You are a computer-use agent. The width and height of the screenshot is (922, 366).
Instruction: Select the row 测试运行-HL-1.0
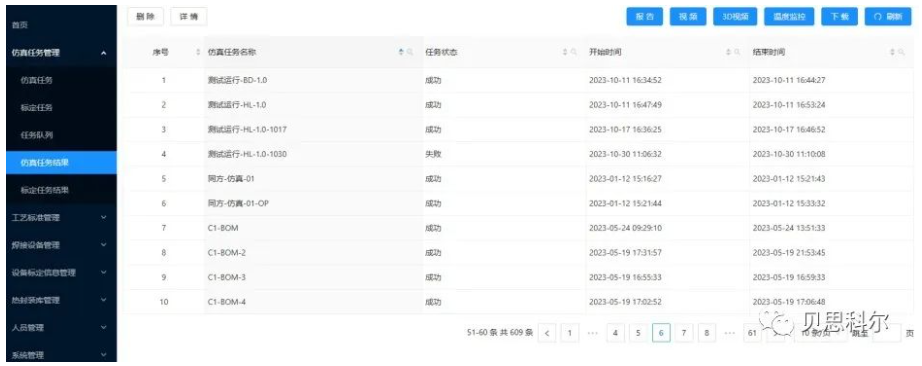(519, 105)
